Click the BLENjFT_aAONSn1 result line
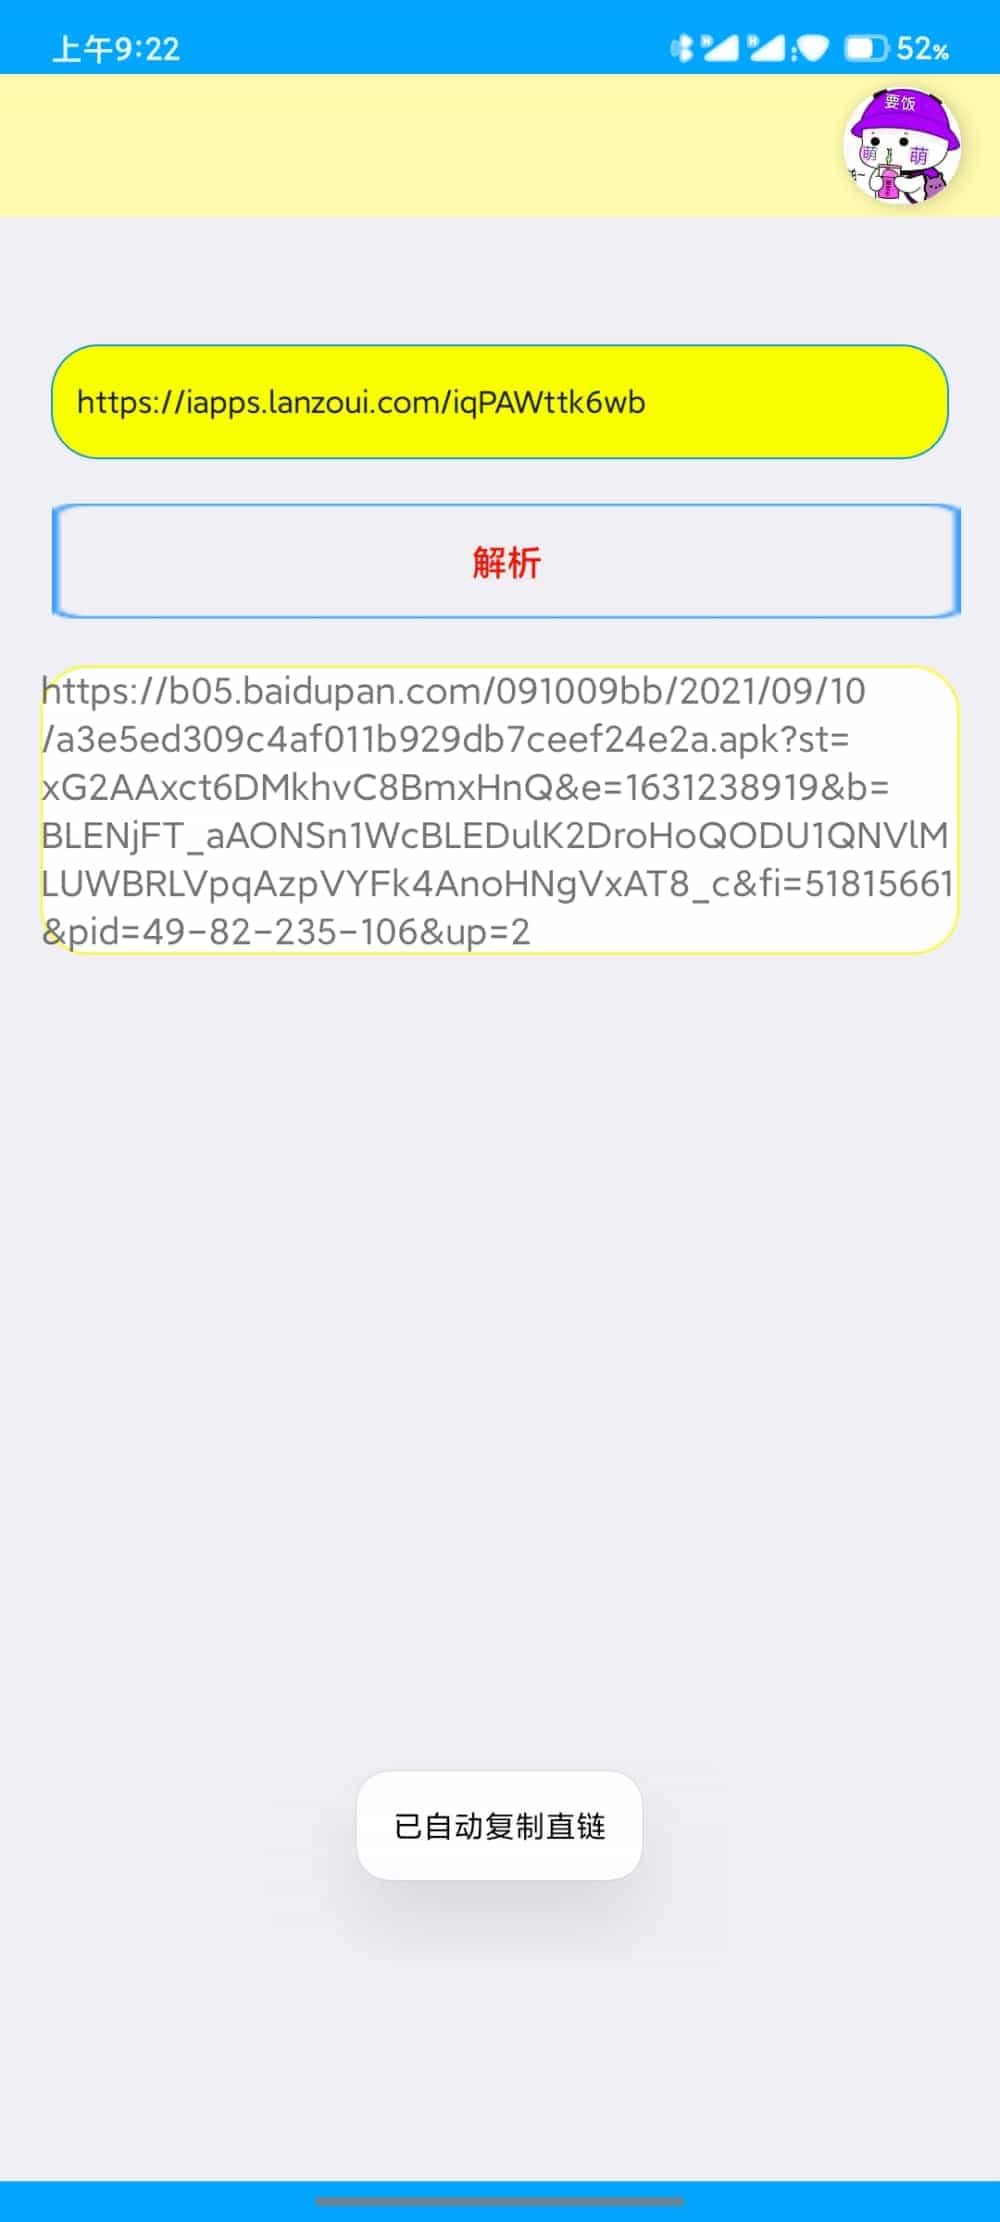 (x=495, y=836)
